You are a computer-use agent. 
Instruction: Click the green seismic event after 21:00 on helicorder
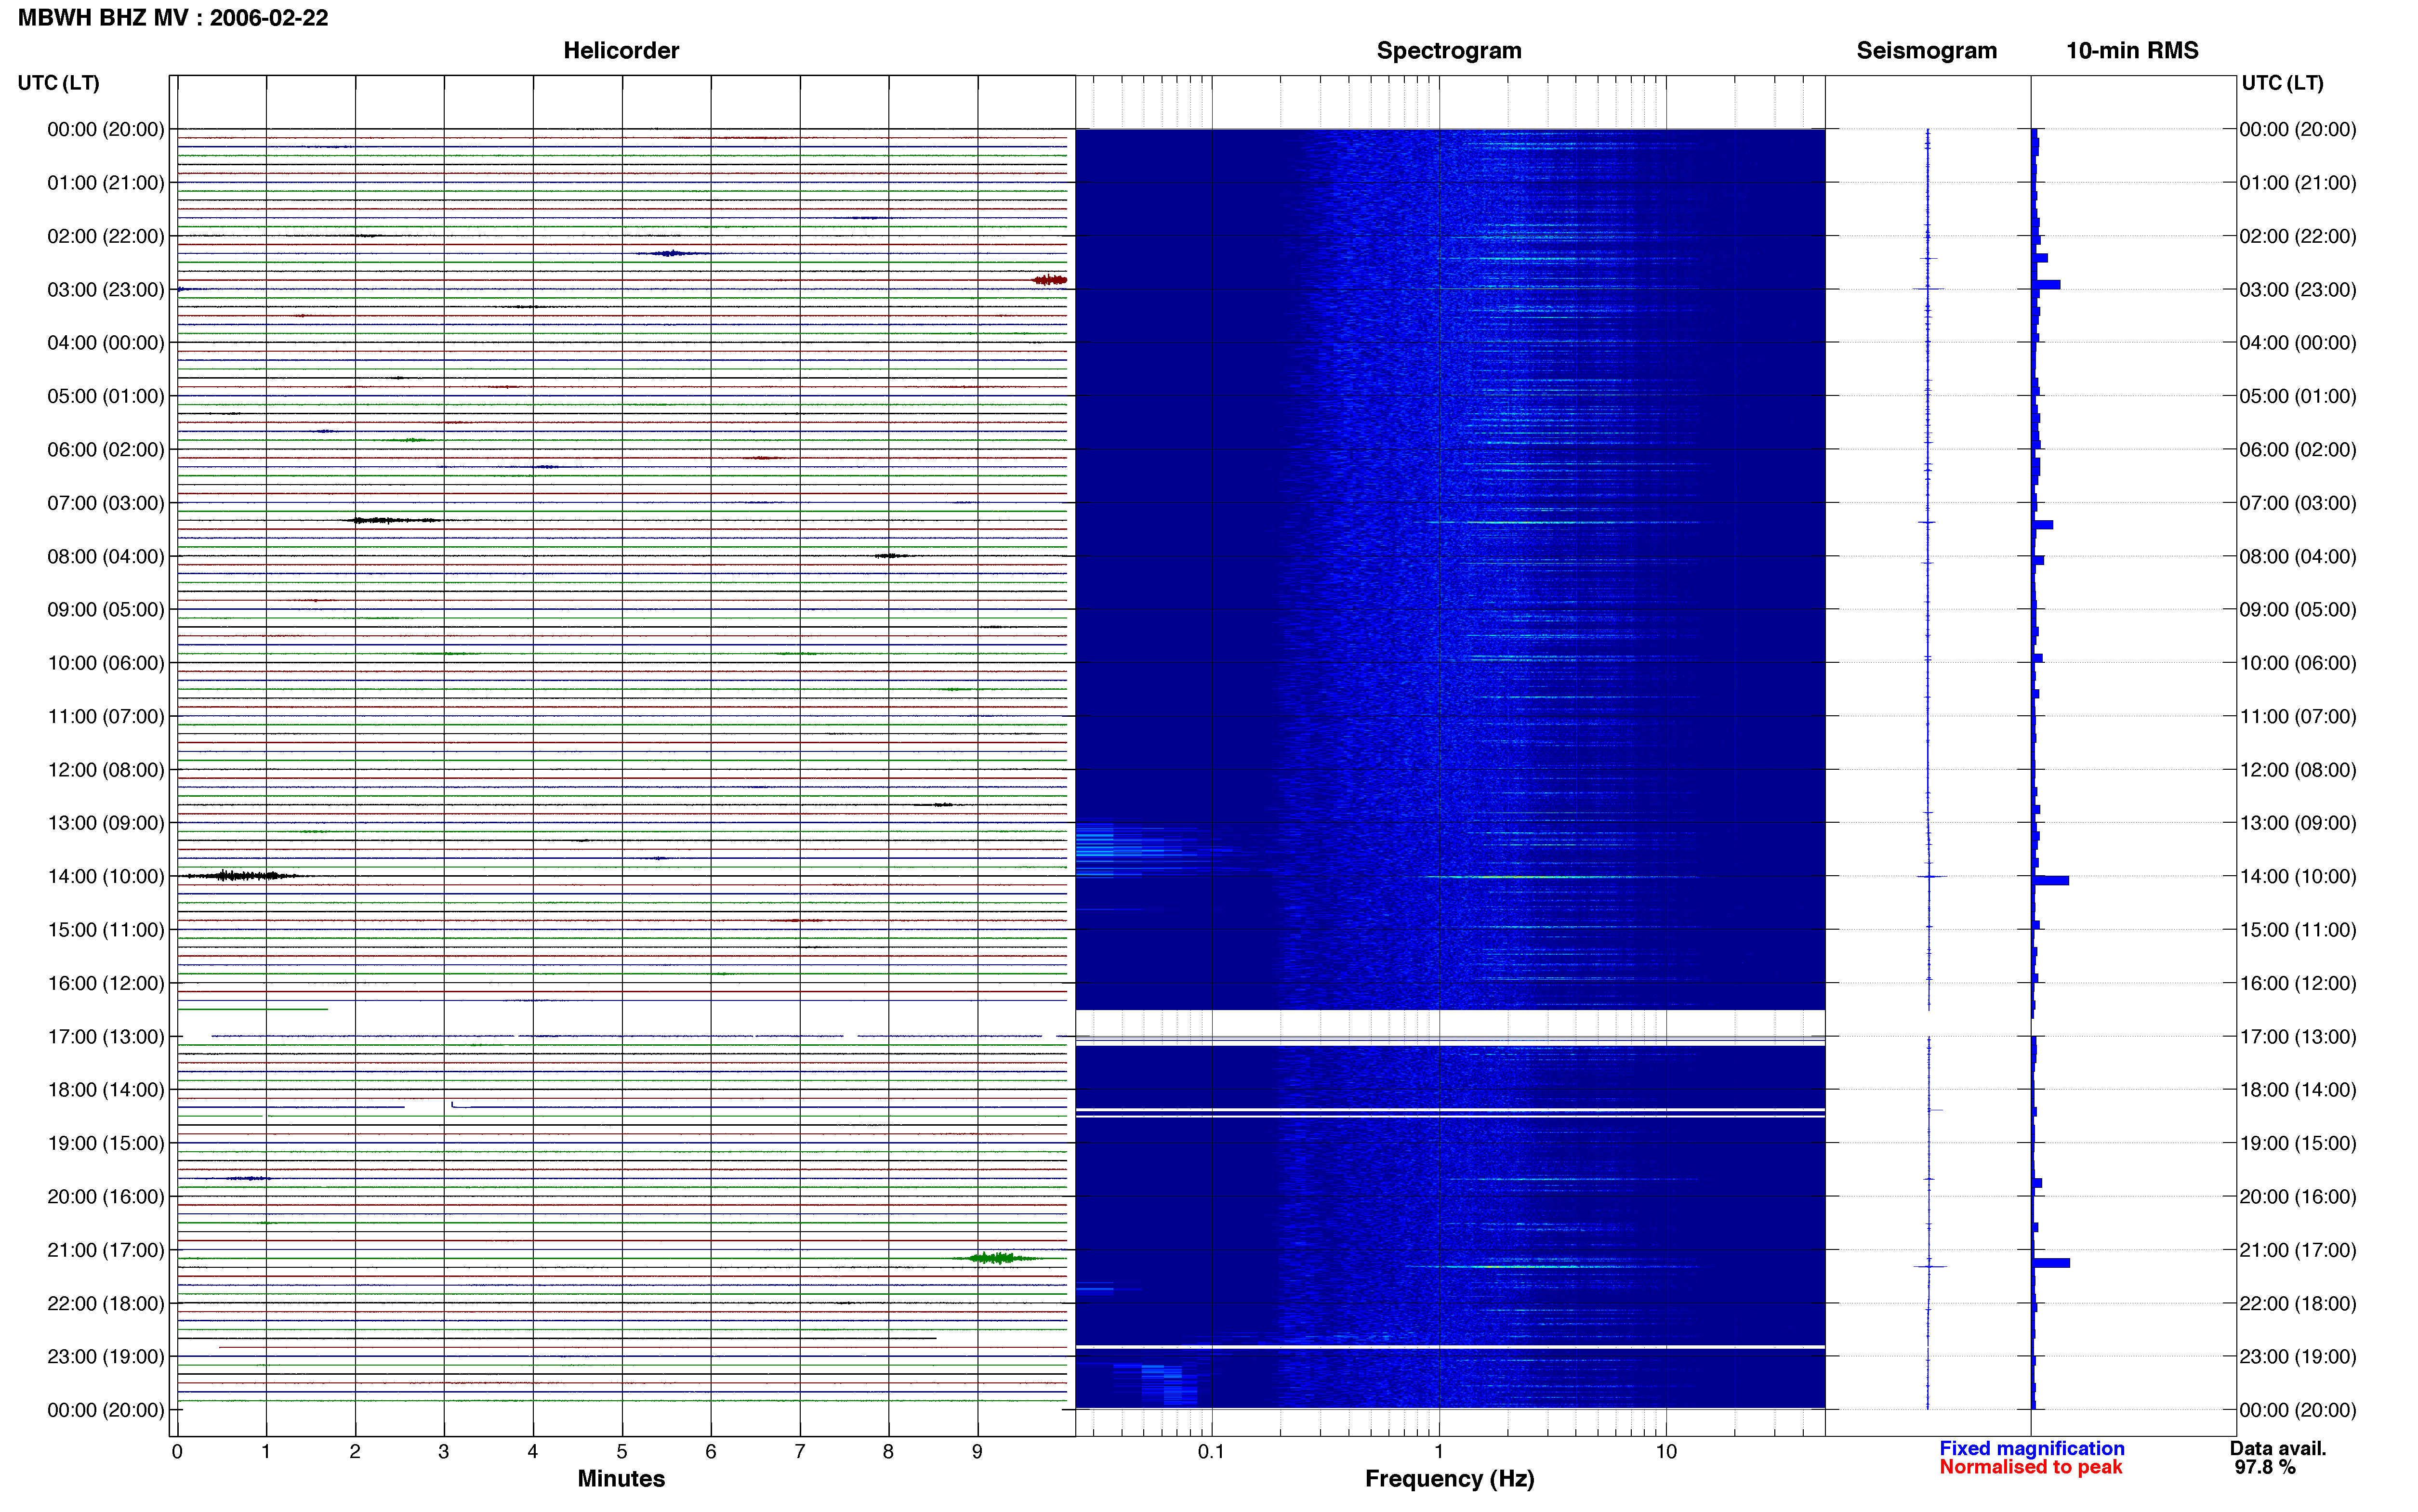[996, 1258]
